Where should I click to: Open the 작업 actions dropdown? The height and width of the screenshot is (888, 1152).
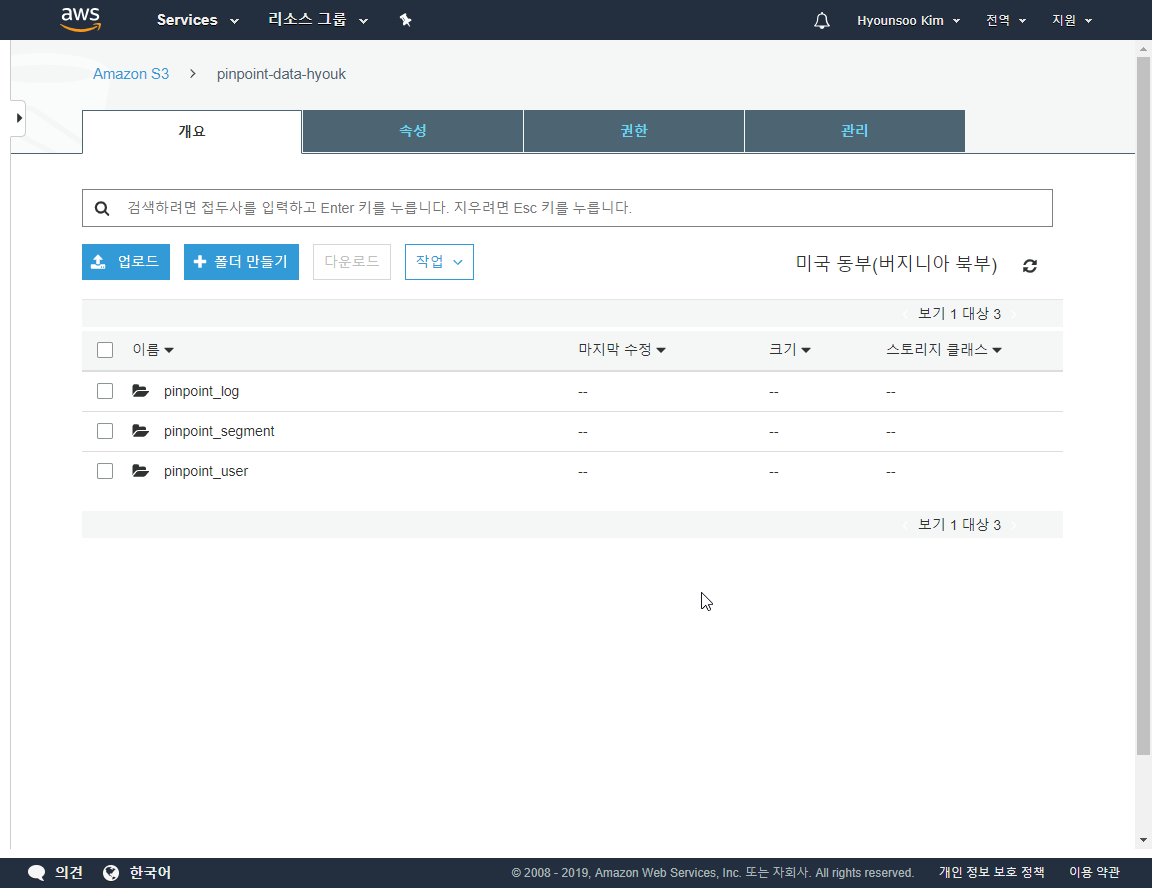[439, 262]
